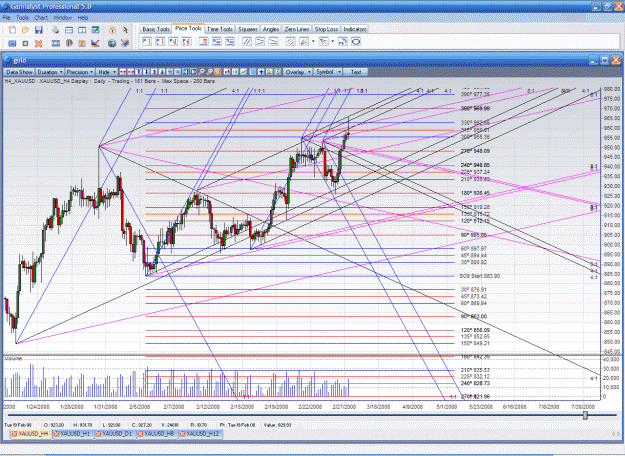Viewport: 625px width, 456px height.
Task: Click the Data Show button
Action: pyautogui.click(x=19, y=72)
